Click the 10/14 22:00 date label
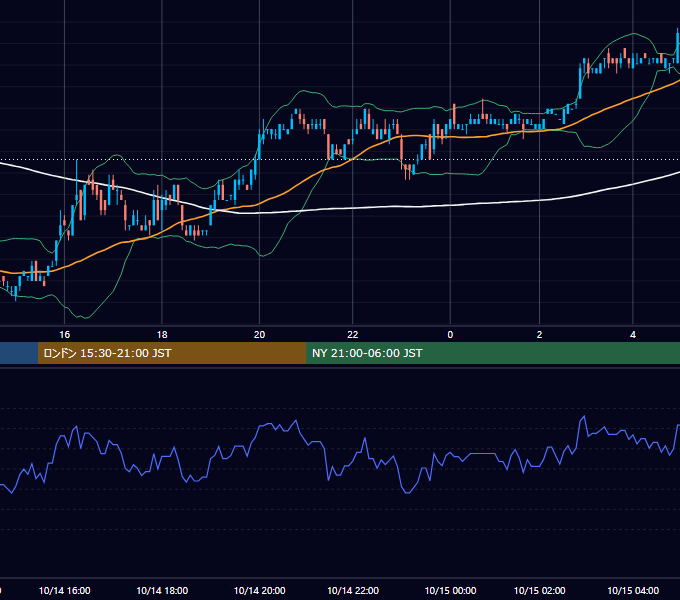680x600 pixels. (x=353, y=590)
